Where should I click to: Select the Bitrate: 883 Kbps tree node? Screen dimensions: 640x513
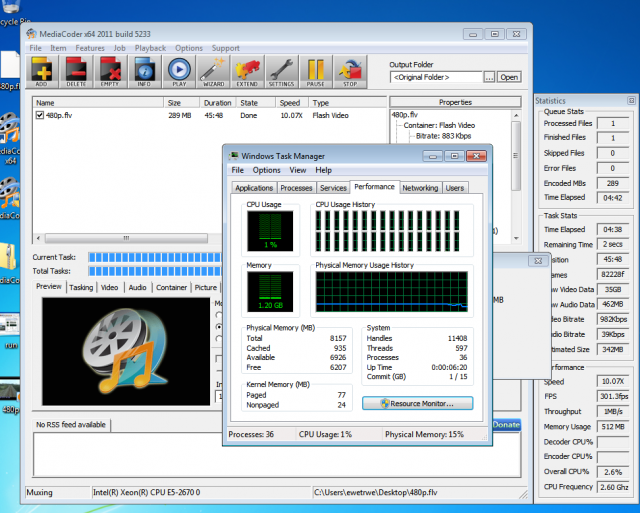click(443, 136)
